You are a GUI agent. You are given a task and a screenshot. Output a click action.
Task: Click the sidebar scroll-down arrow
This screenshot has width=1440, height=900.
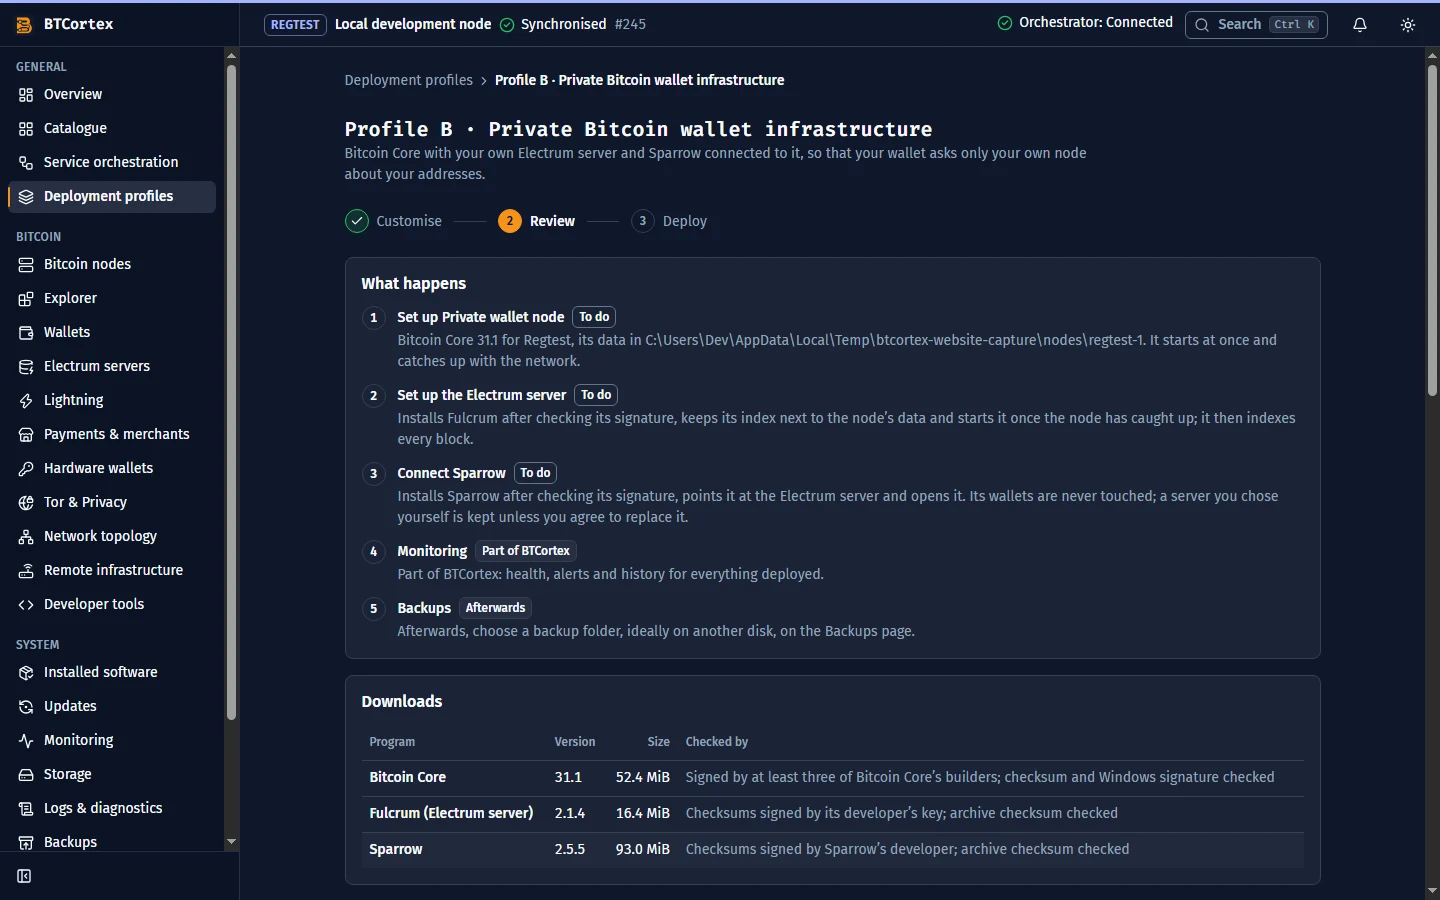pyautogui.click(x=231, y=842)
